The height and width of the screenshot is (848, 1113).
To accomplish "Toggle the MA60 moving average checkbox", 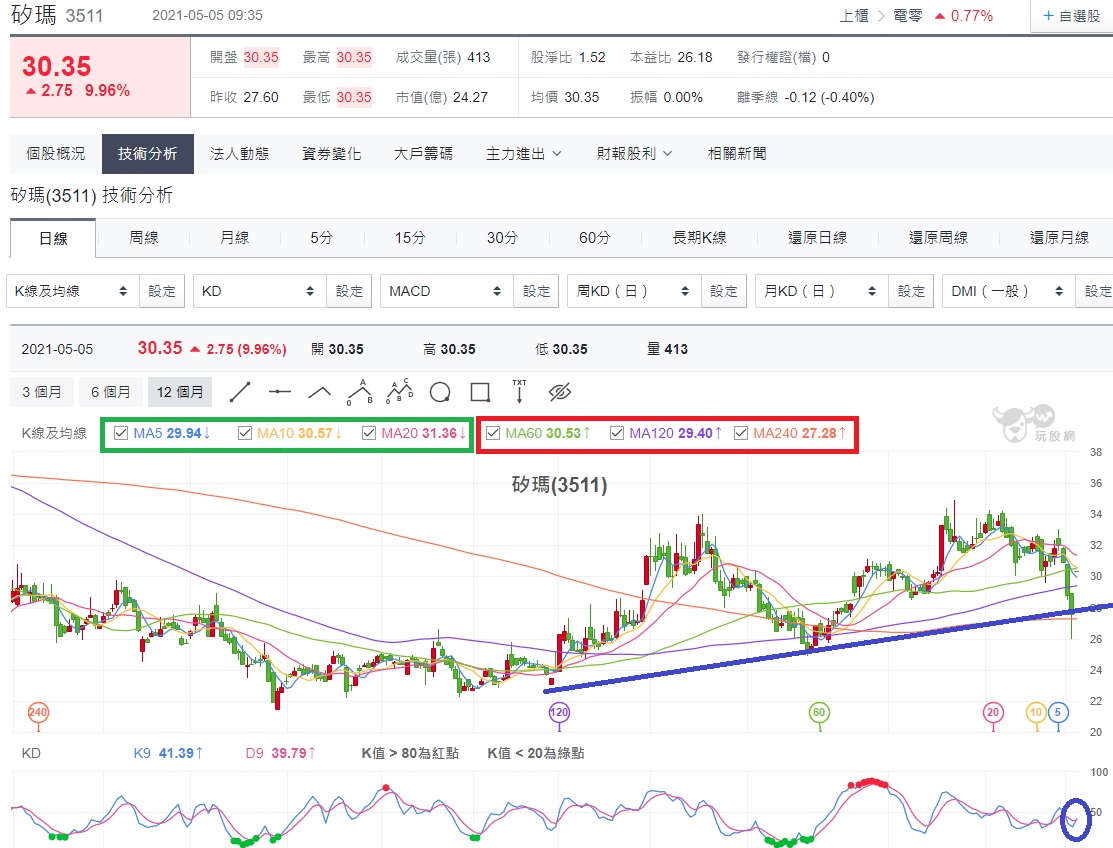I will tap(493, 433).
